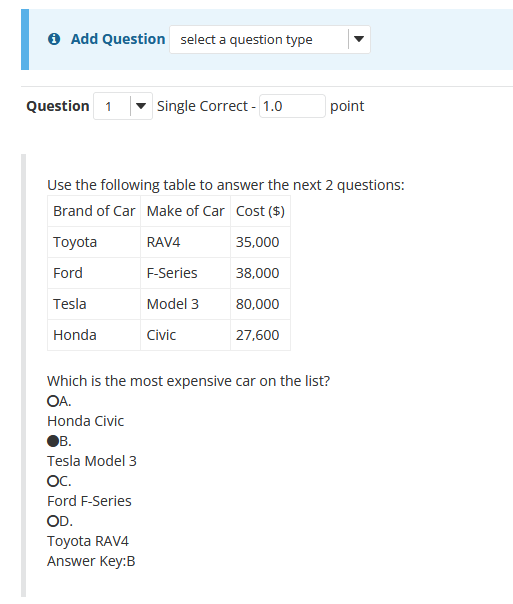
Task: Click the 27,600 cost cell
Action: tap(260, 335)
